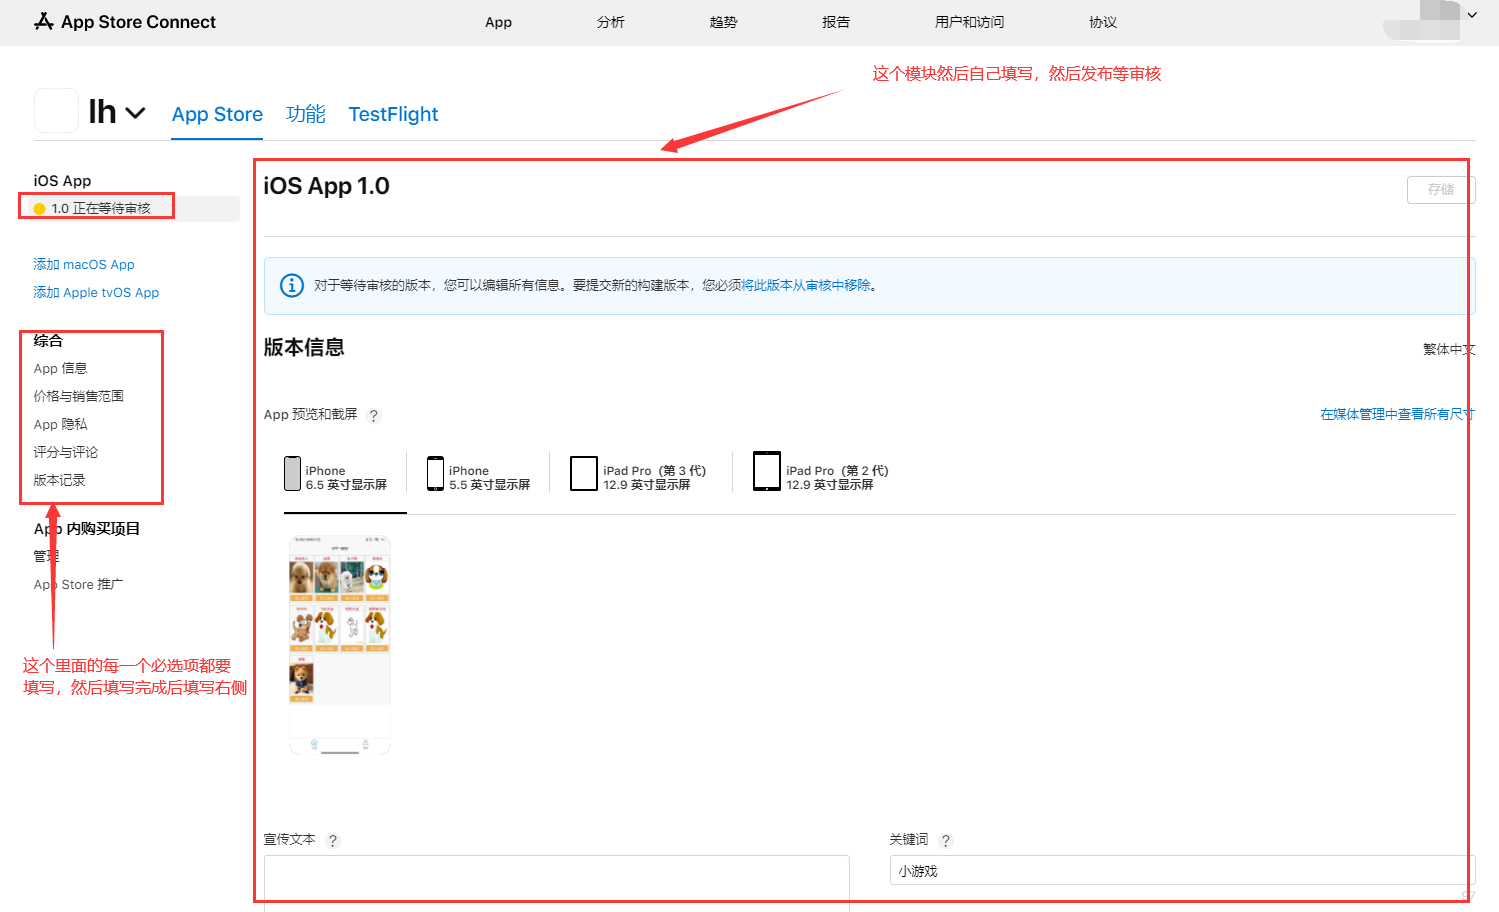The image size is (1499, 912).
Task: Open the 报告 menu item
Action: pyautogui.click(x=836, y=22)
